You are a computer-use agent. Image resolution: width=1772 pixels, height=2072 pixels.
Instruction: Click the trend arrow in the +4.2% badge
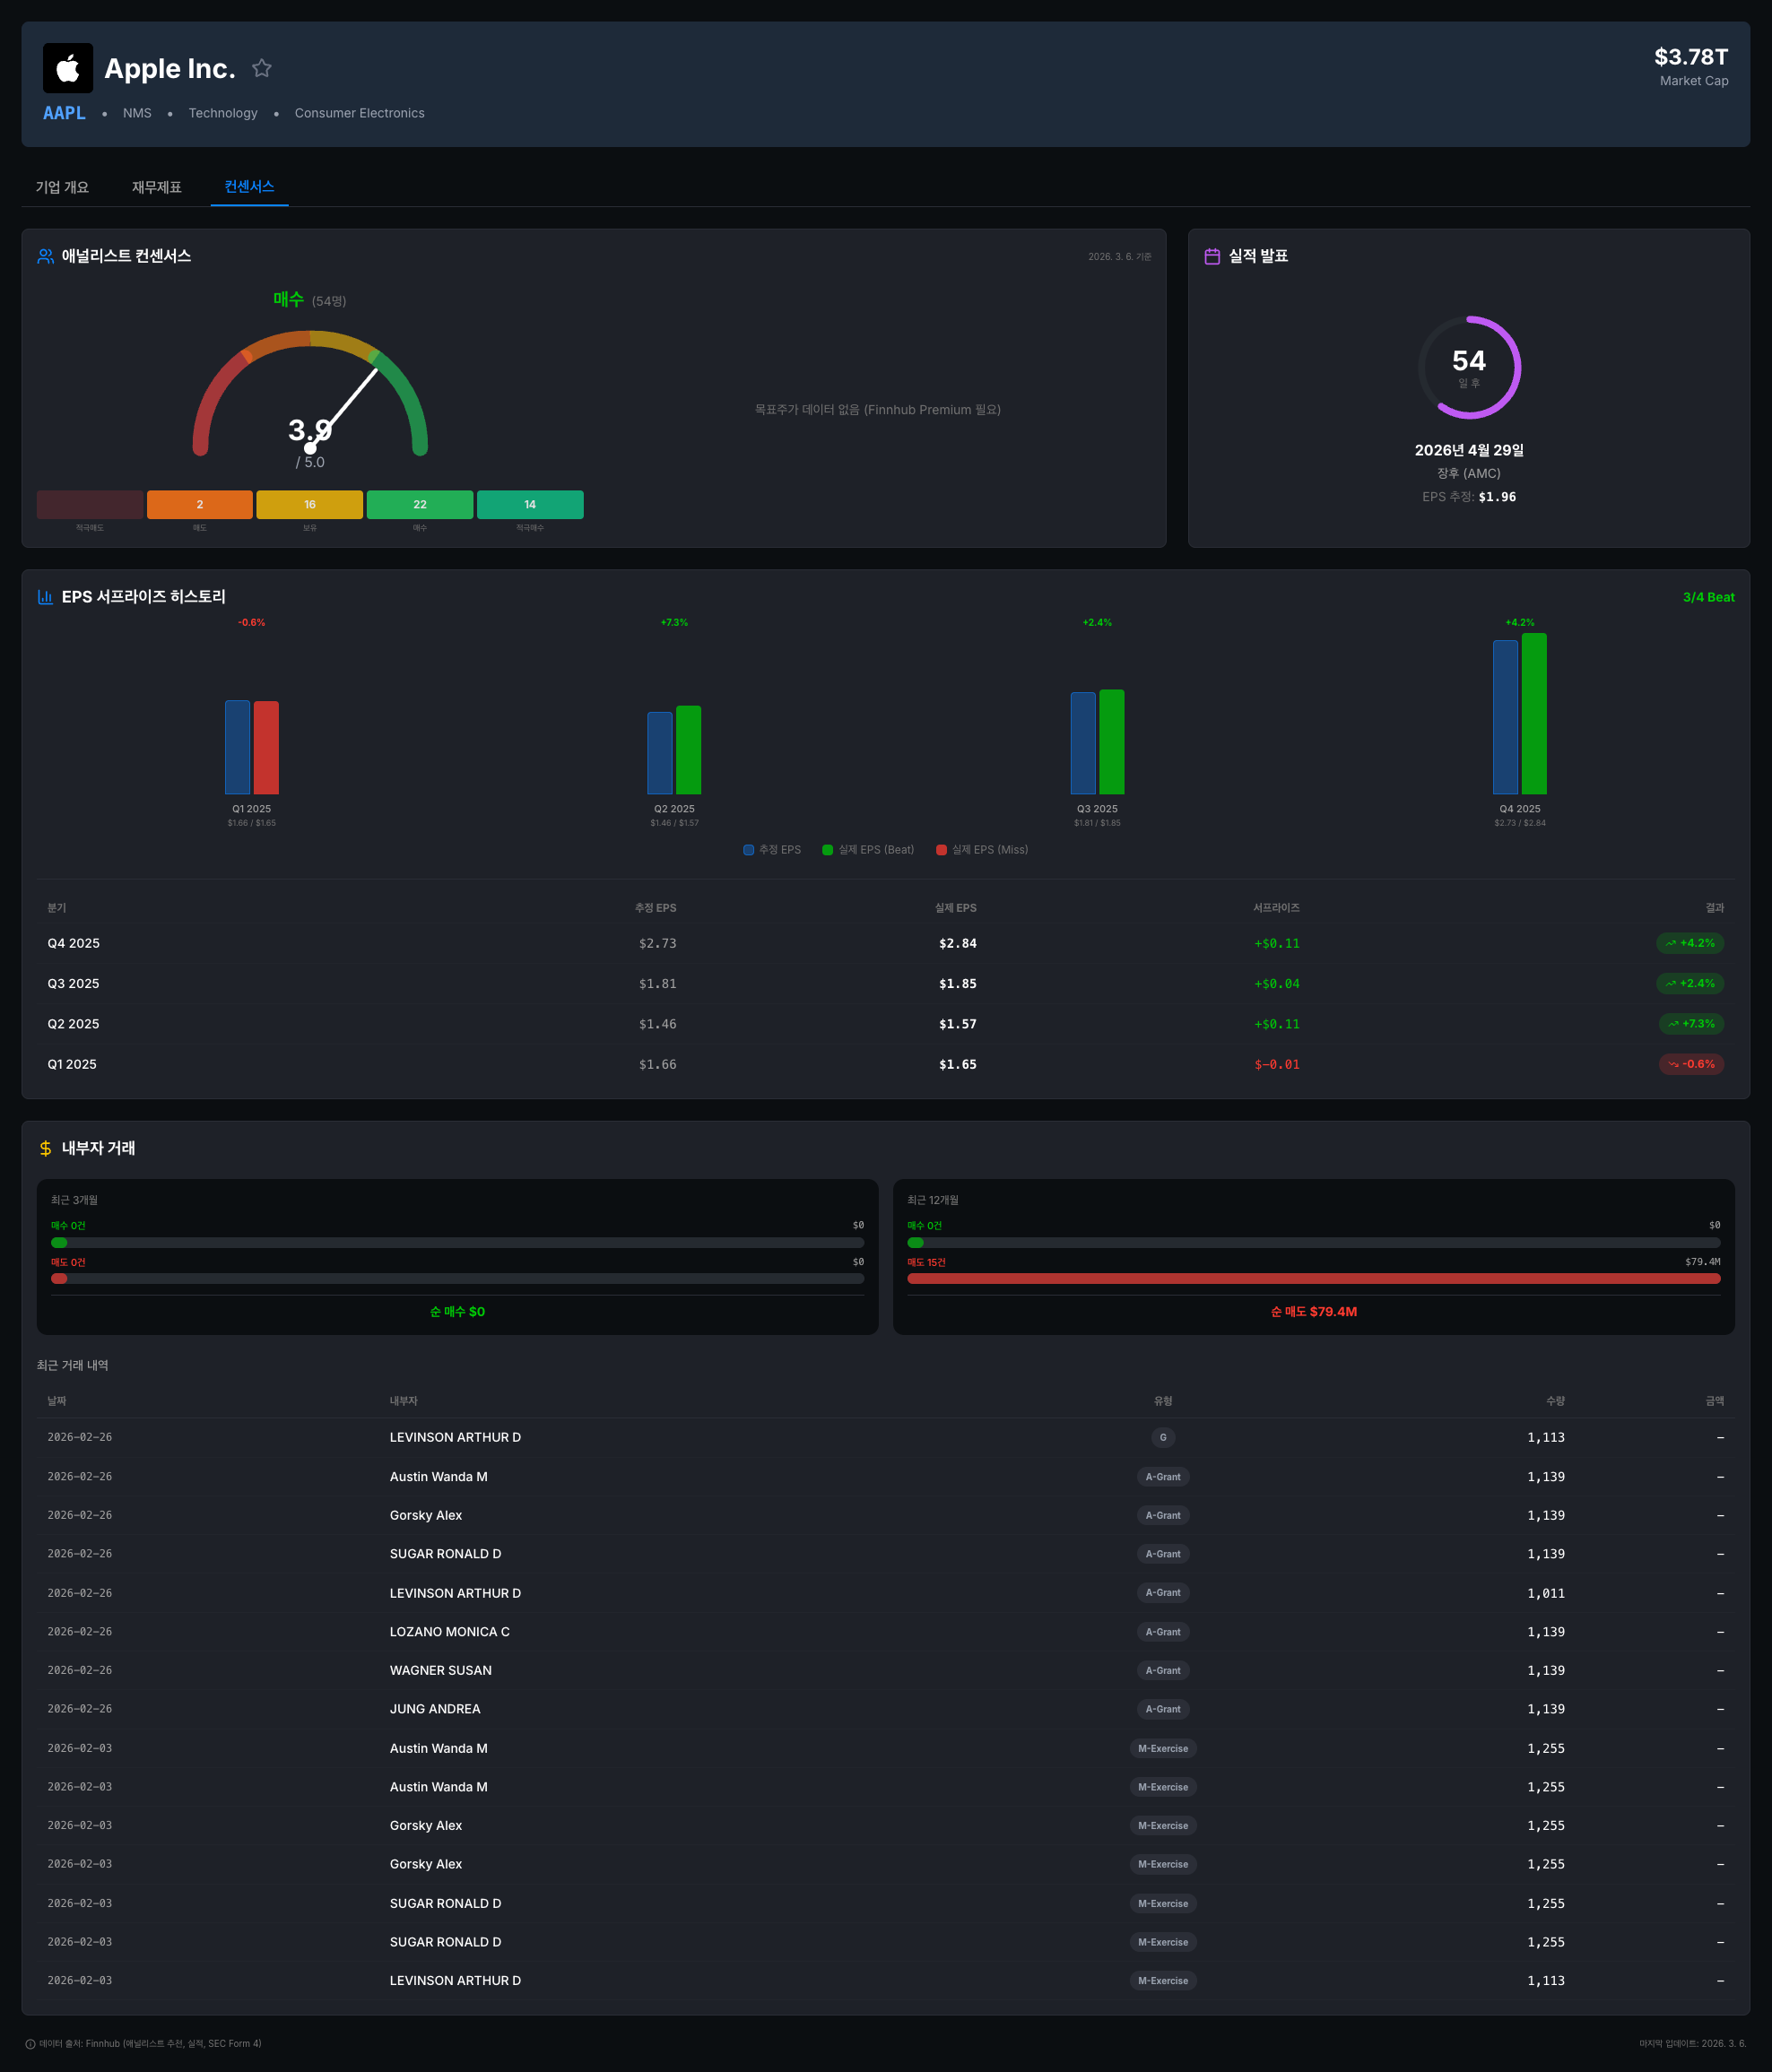pyautogui.click(x=1670, y=943)
